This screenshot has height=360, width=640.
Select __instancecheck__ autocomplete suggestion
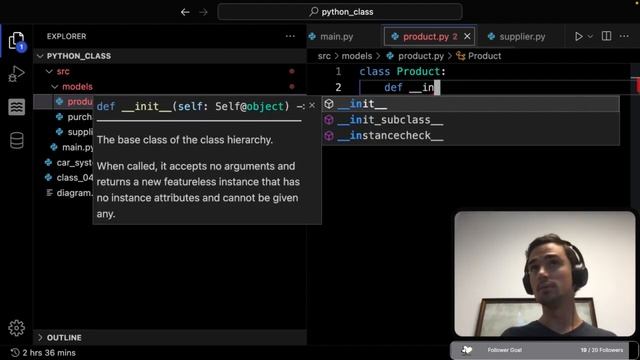pyautogui.click(x=471, y=136)
